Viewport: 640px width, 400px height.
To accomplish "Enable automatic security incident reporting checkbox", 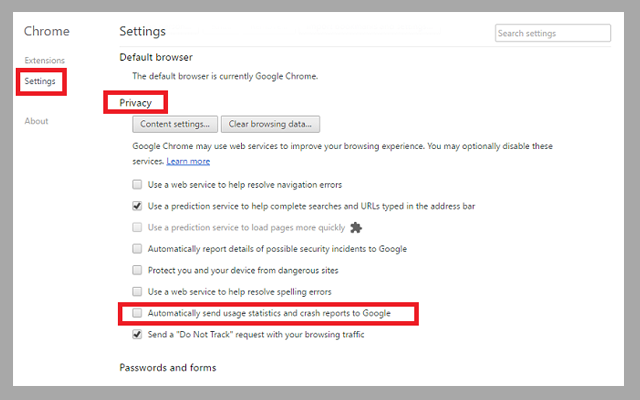I will pos(138,249).
